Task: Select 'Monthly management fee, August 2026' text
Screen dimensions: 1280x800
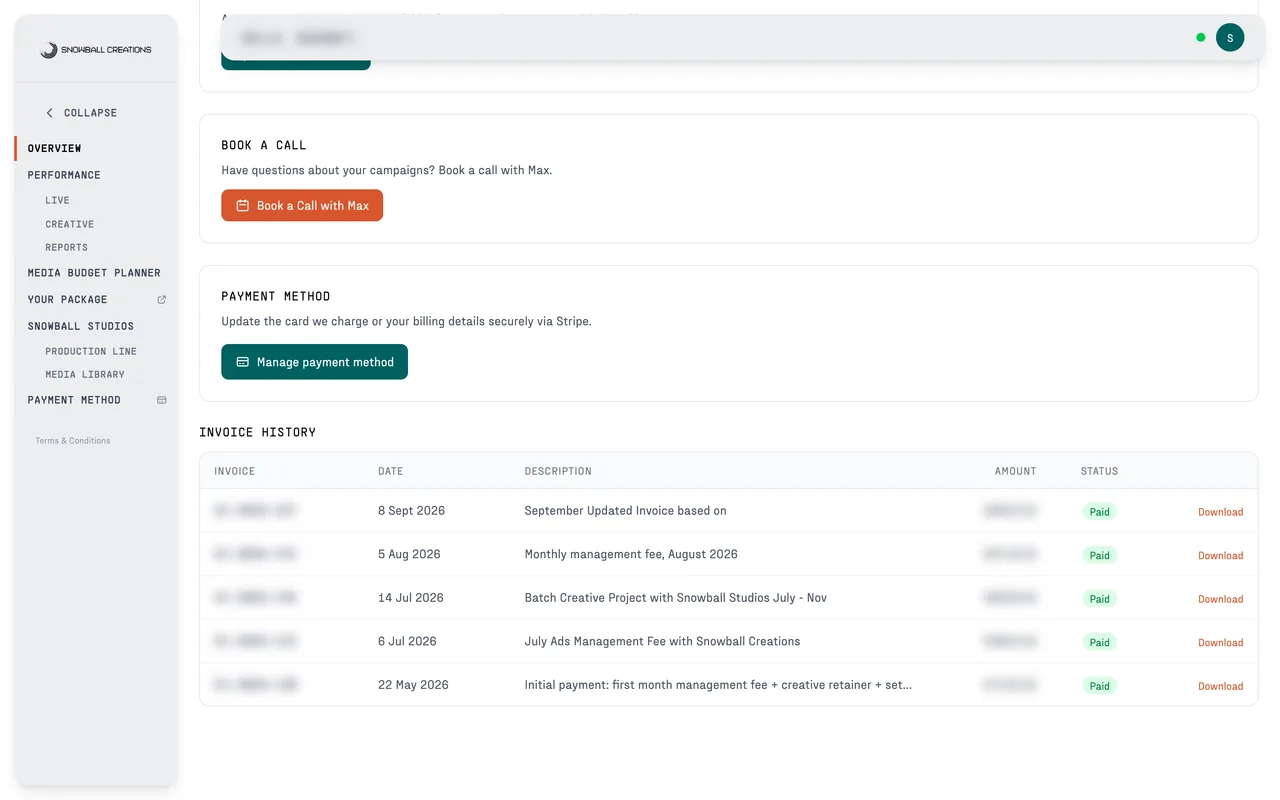Action: coord(631,554)
